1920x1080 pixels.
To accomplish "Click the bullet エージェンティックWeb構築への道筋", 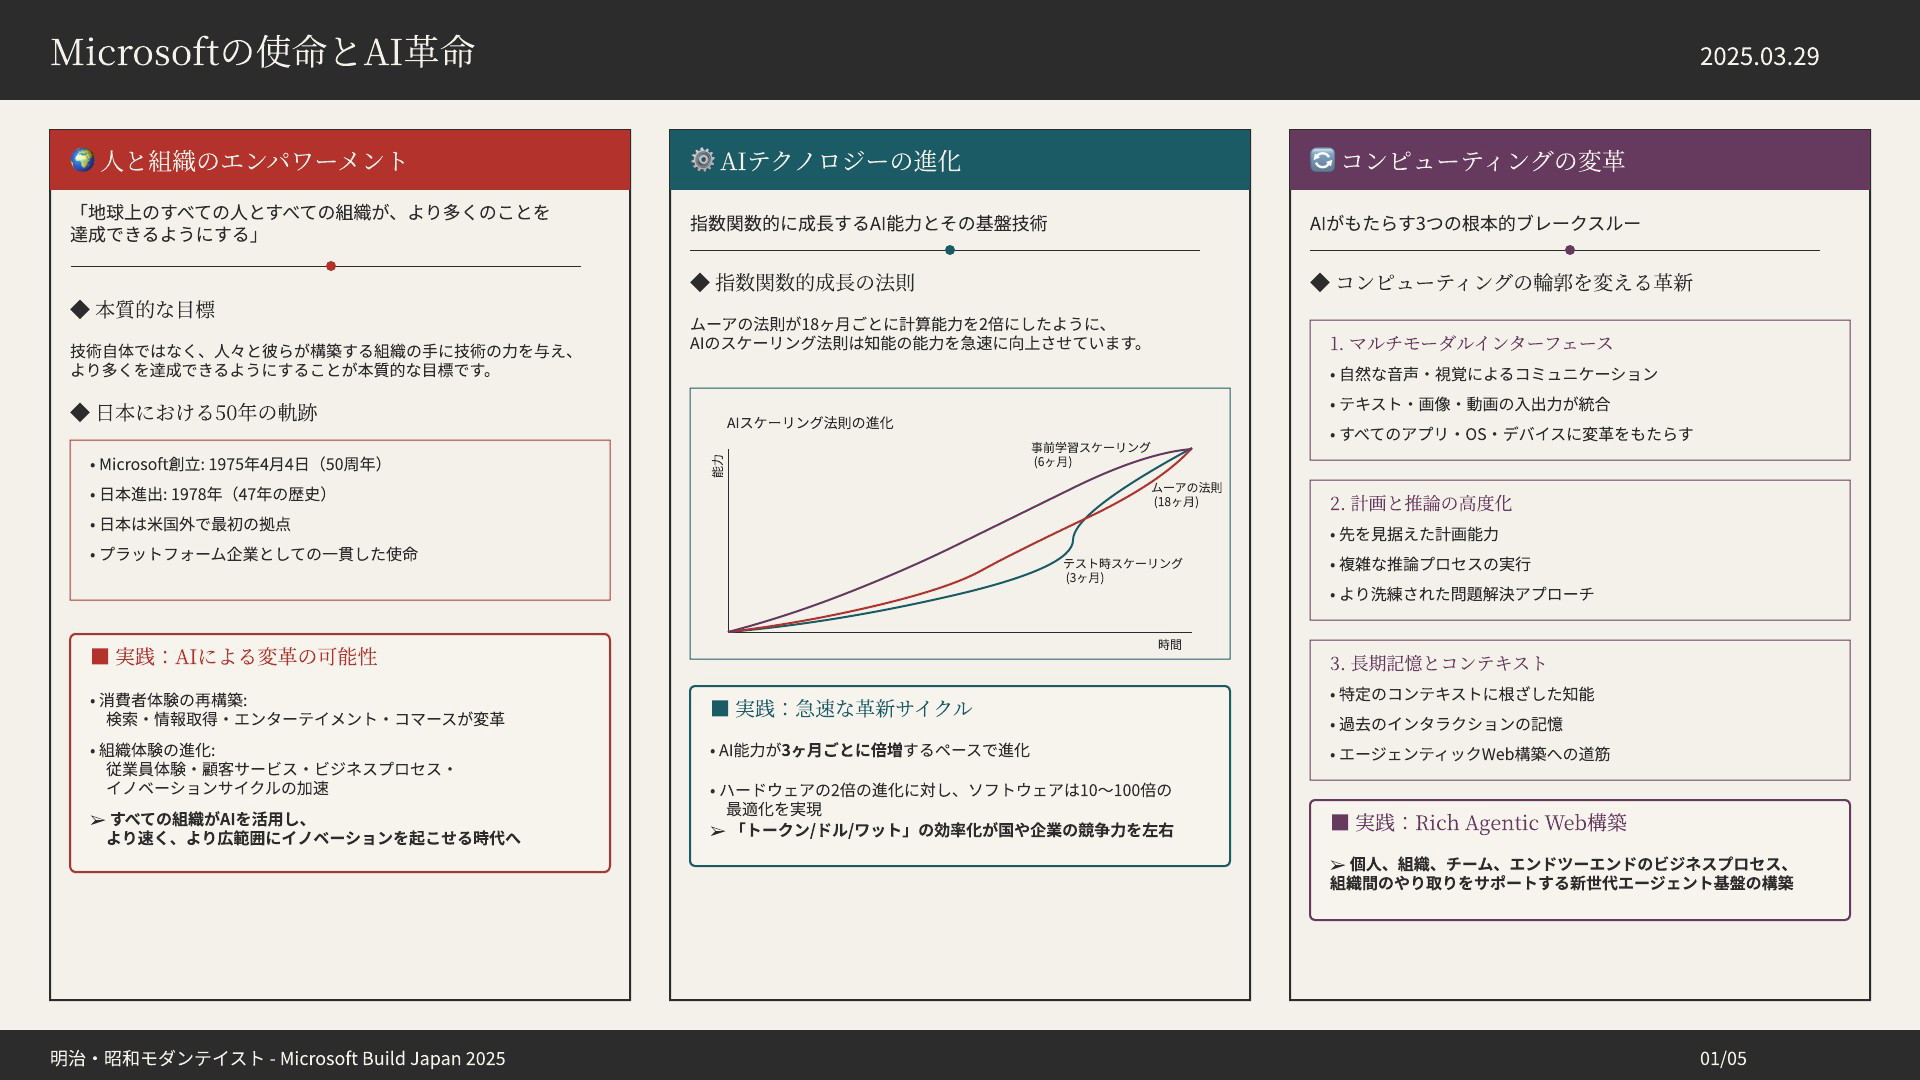I will 1470,754.
